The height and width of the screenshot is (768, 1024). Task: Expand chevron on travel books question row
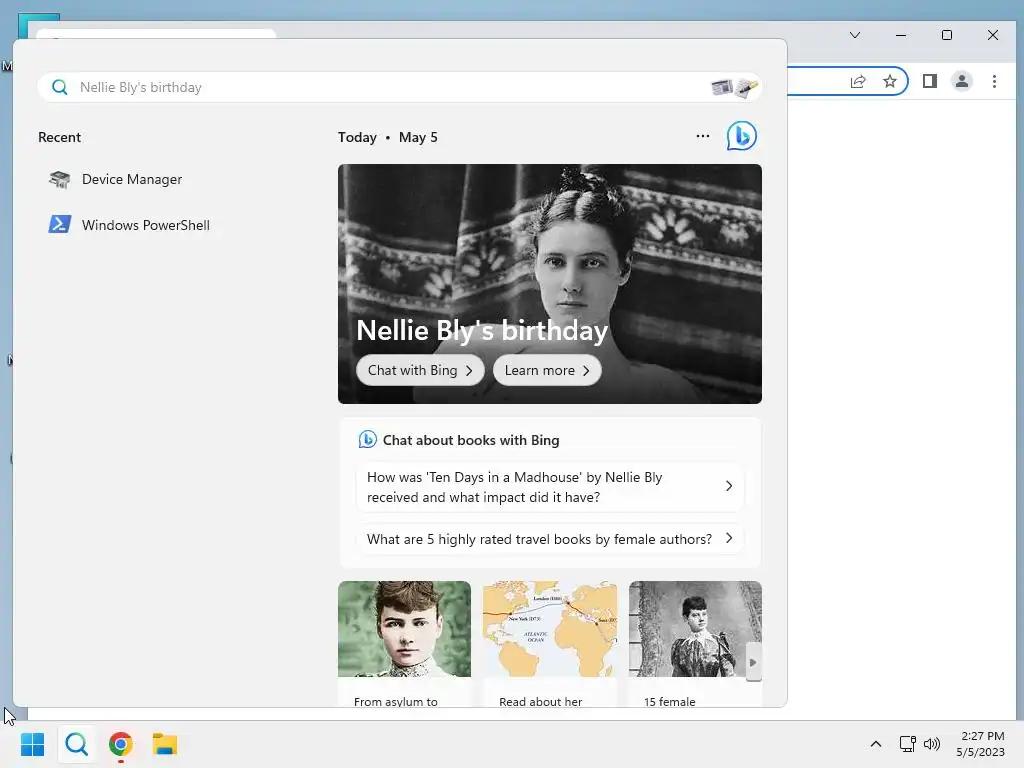click(x=729, y=538)
